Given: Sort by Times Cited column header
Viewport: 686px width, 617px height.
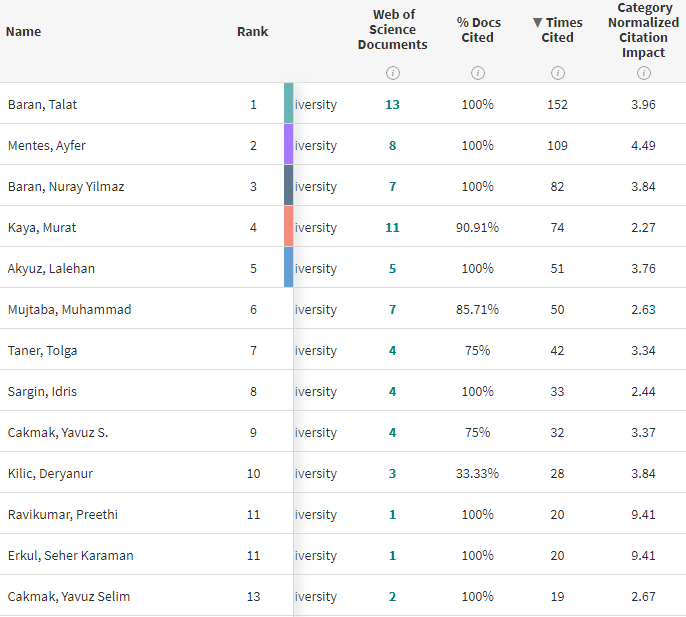Looking at the screenshot, I should click(x=557, y=30).
